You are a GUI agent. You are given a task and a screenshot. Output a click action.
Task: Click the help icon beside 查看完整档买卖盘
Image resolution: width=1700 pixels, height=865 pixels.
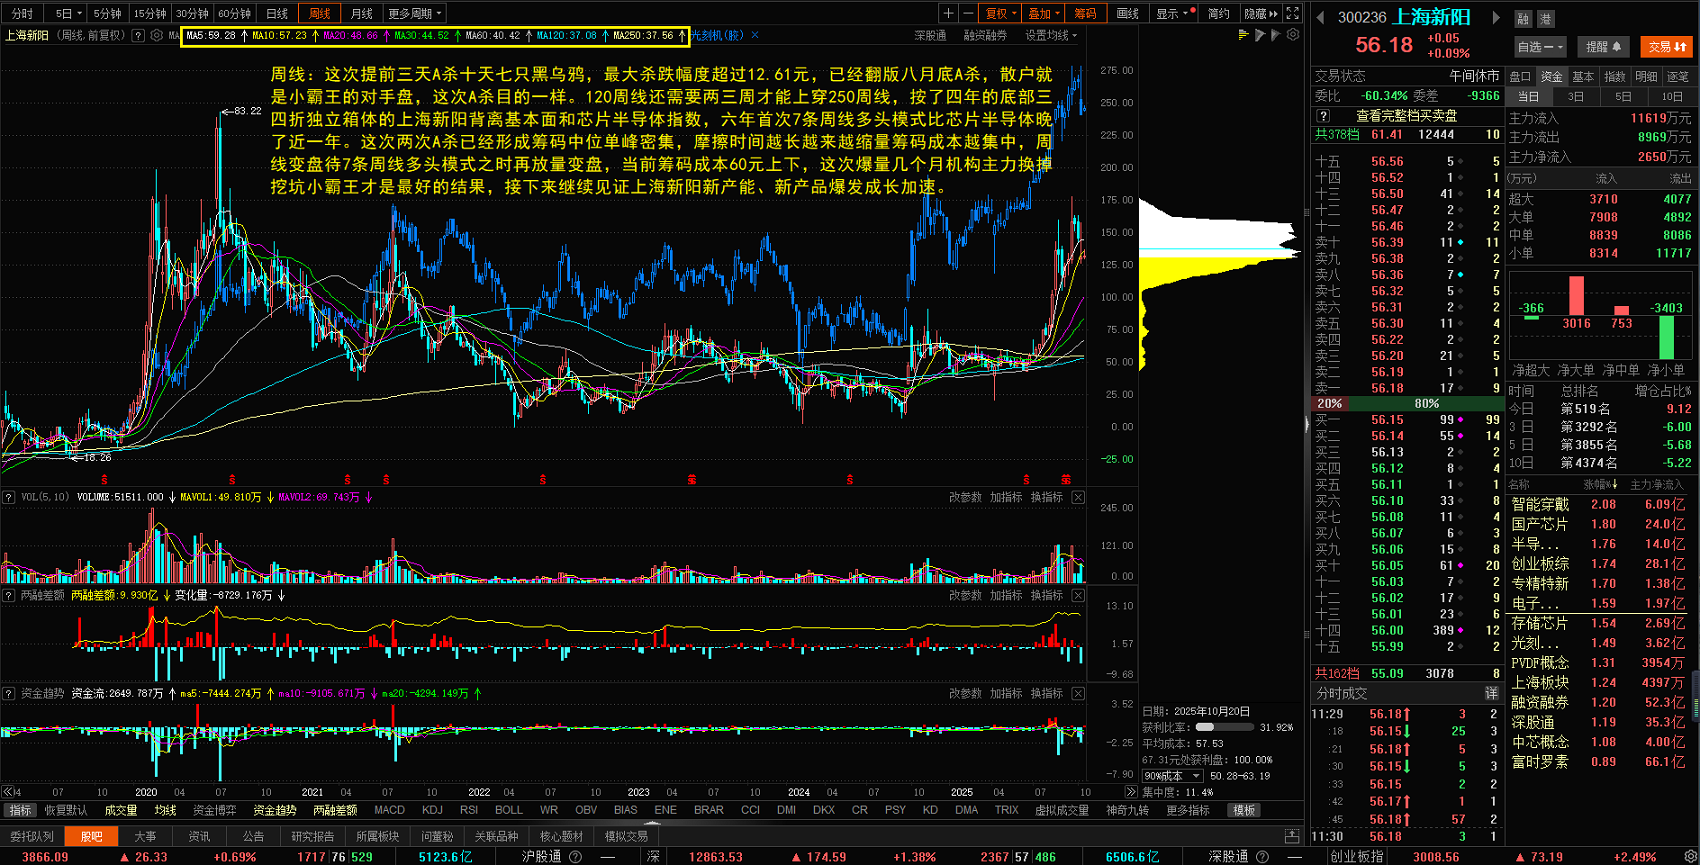pyautogui.click(x=1324, y=116)
